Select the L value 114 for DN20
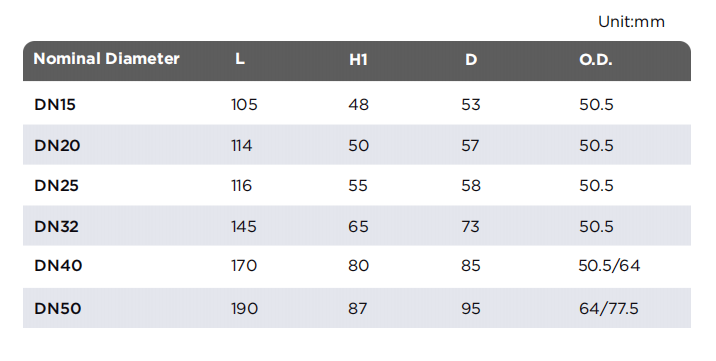716x361 pixels. tap(242, 146)
